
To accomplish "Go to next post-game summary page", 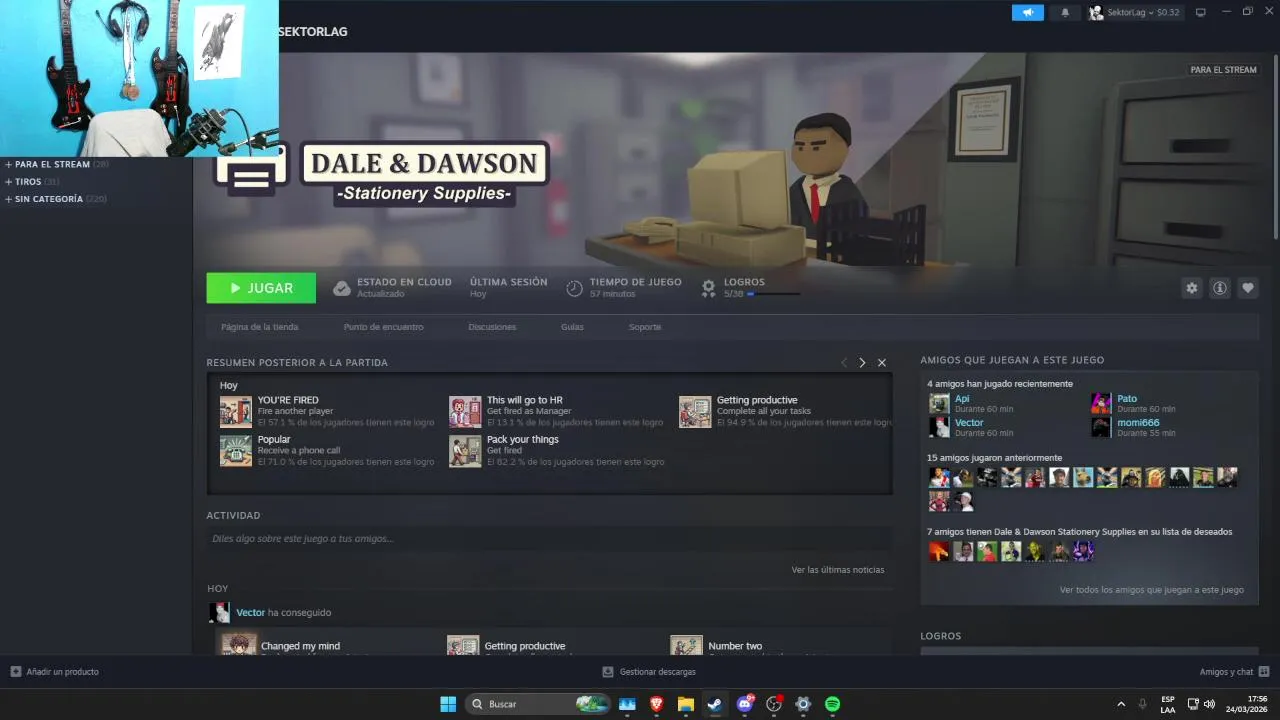I will point(862,362).
